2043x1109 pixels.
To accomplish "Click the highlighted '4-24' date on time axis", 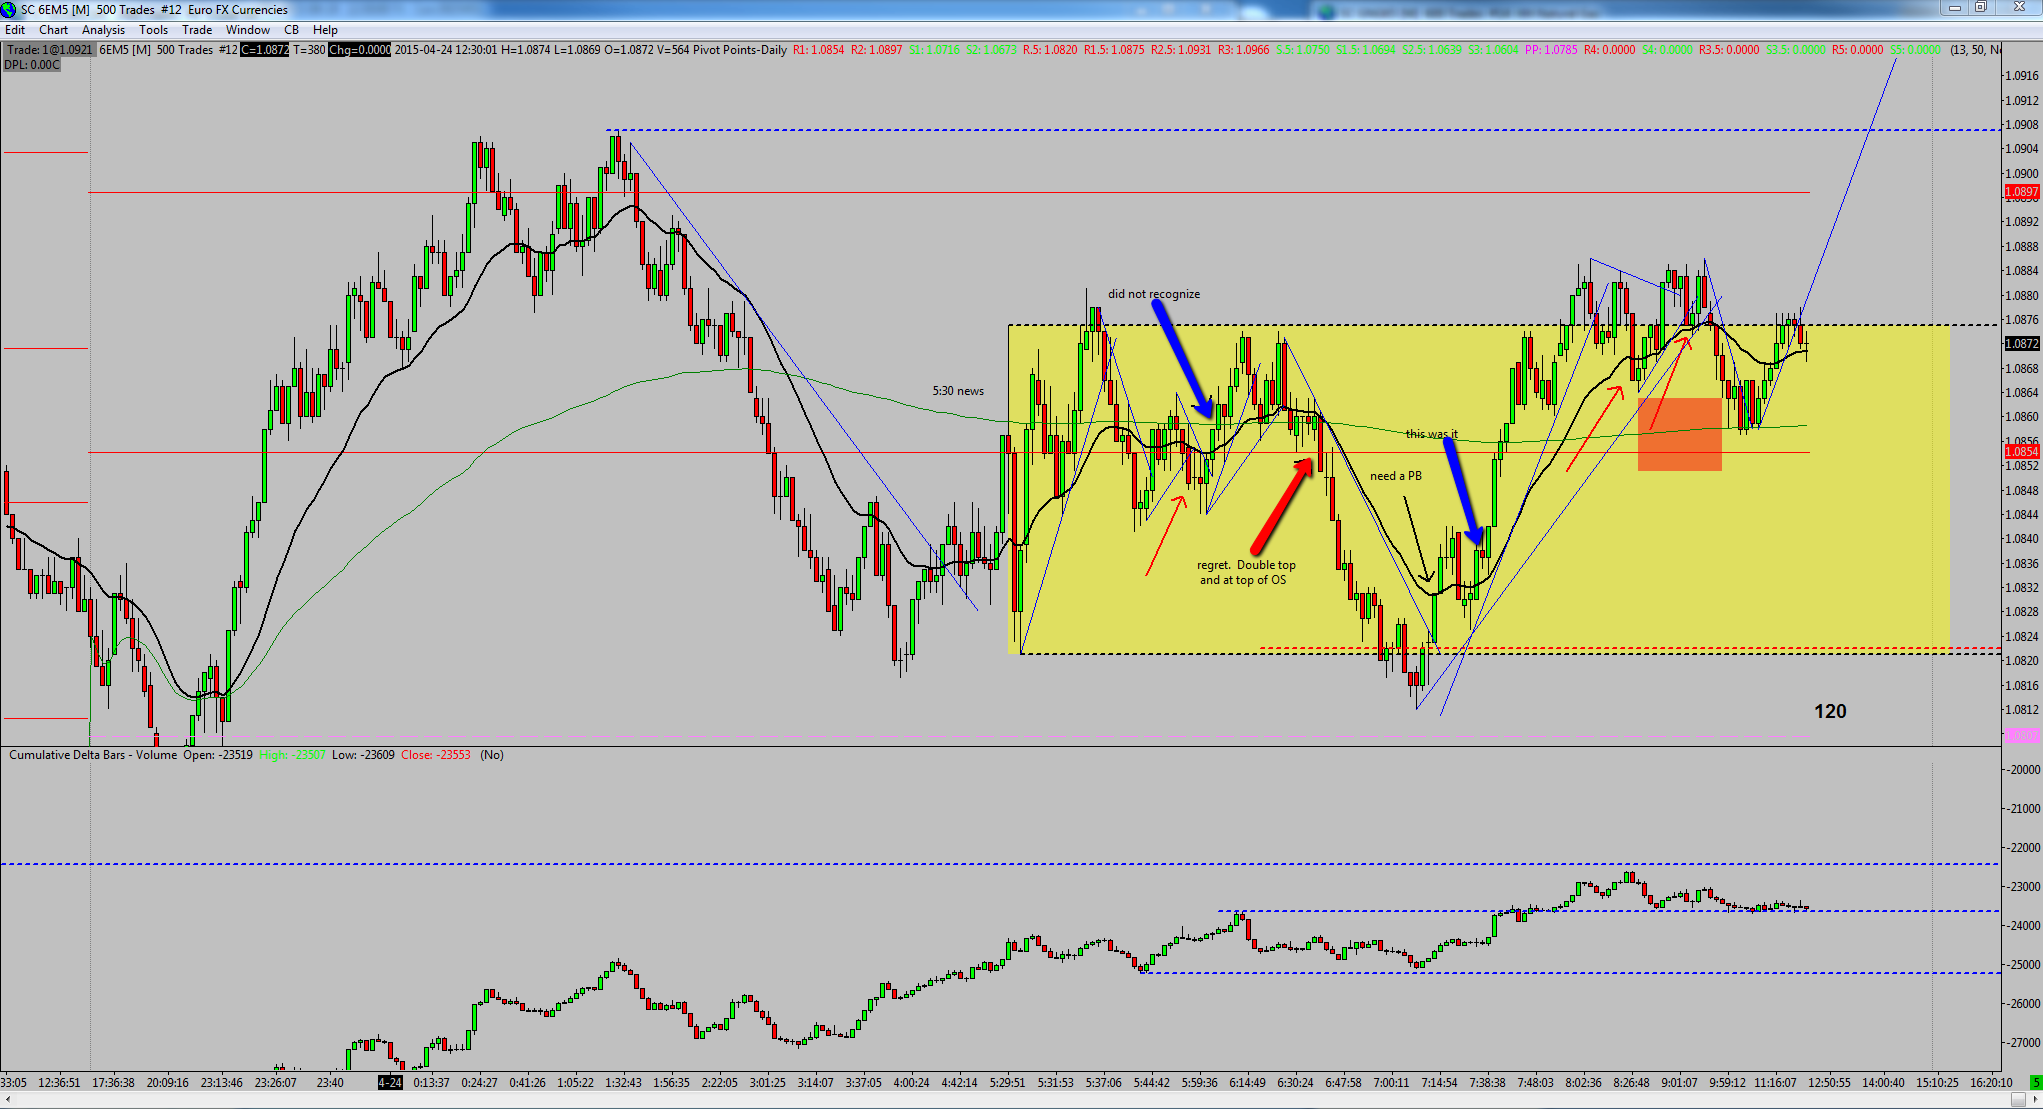I will (x=390, y=1082).
